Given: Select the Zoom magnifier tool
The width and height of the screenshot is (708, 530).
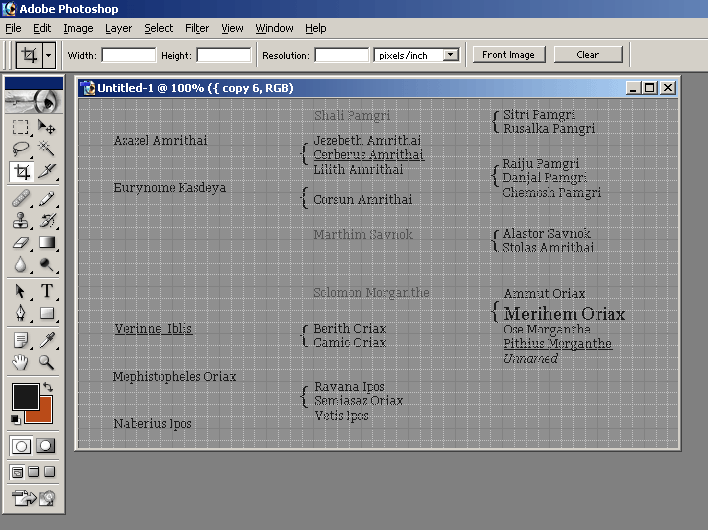Looking at the screenshot, I should pyautogui.click(x=47, y=362).
